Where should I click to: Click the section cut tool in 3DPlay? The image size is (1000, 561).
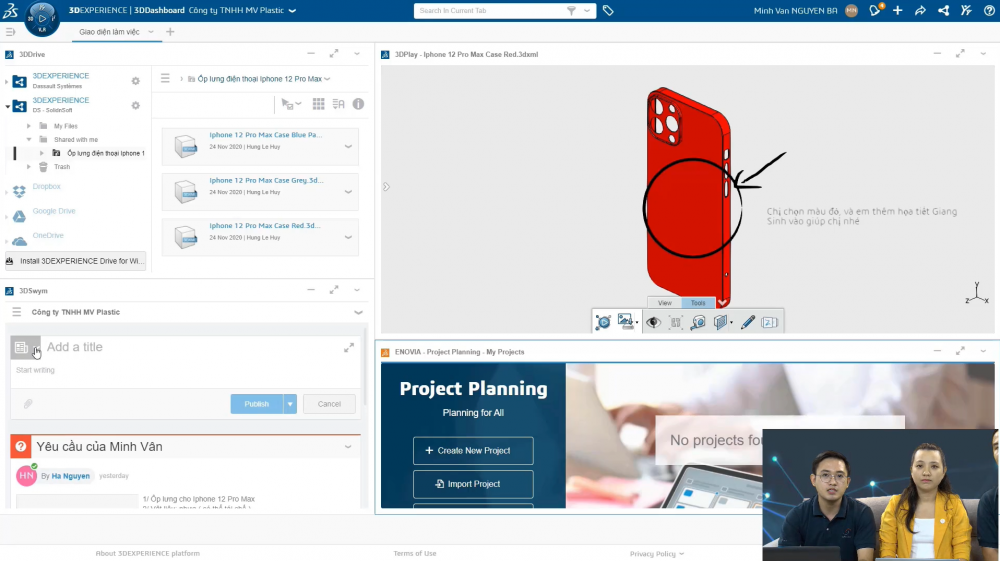(x=721, y=322)
